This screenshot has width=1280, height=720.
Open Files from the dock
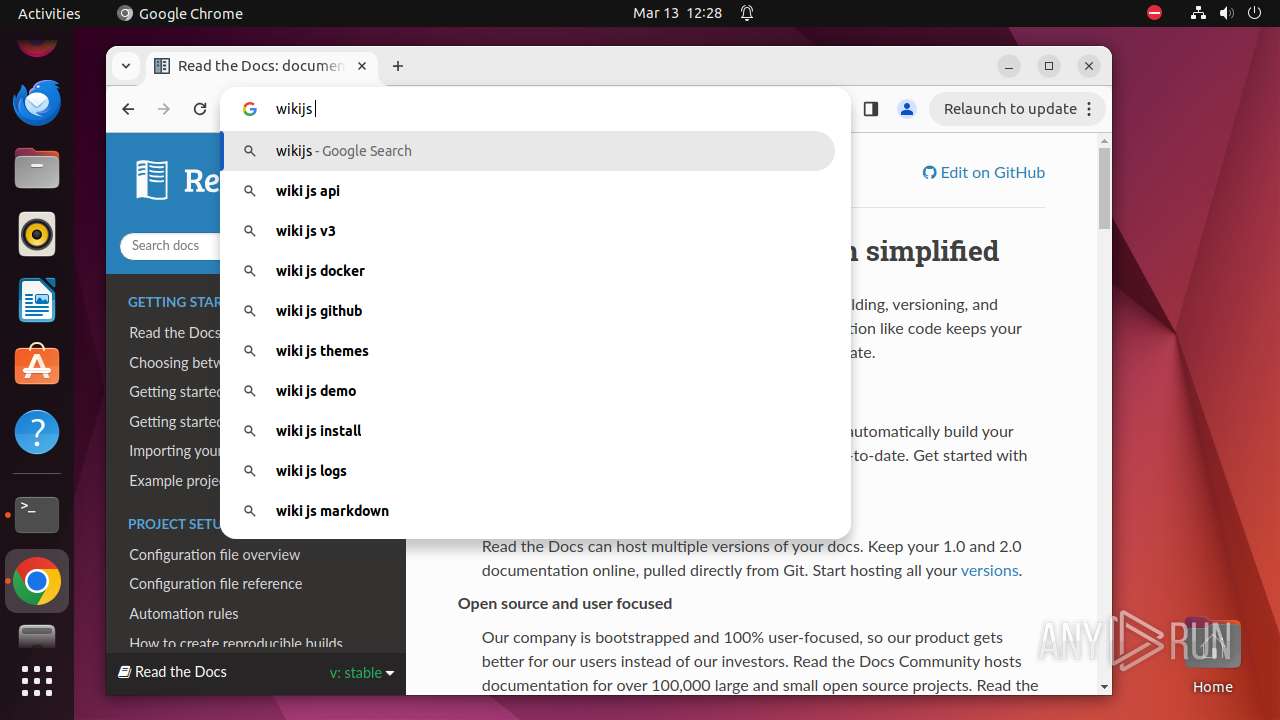coord(37,168)
